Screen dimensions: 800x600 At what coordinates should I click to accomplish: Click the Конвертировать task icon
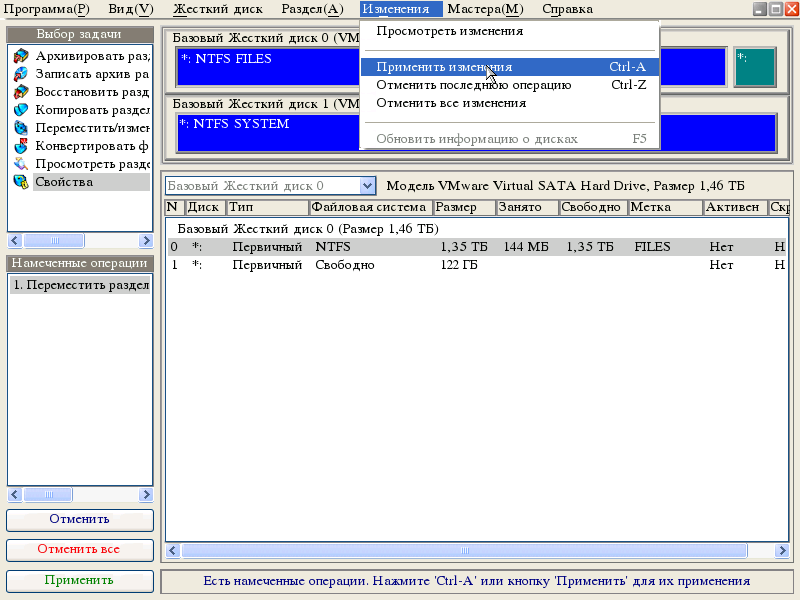20,146
